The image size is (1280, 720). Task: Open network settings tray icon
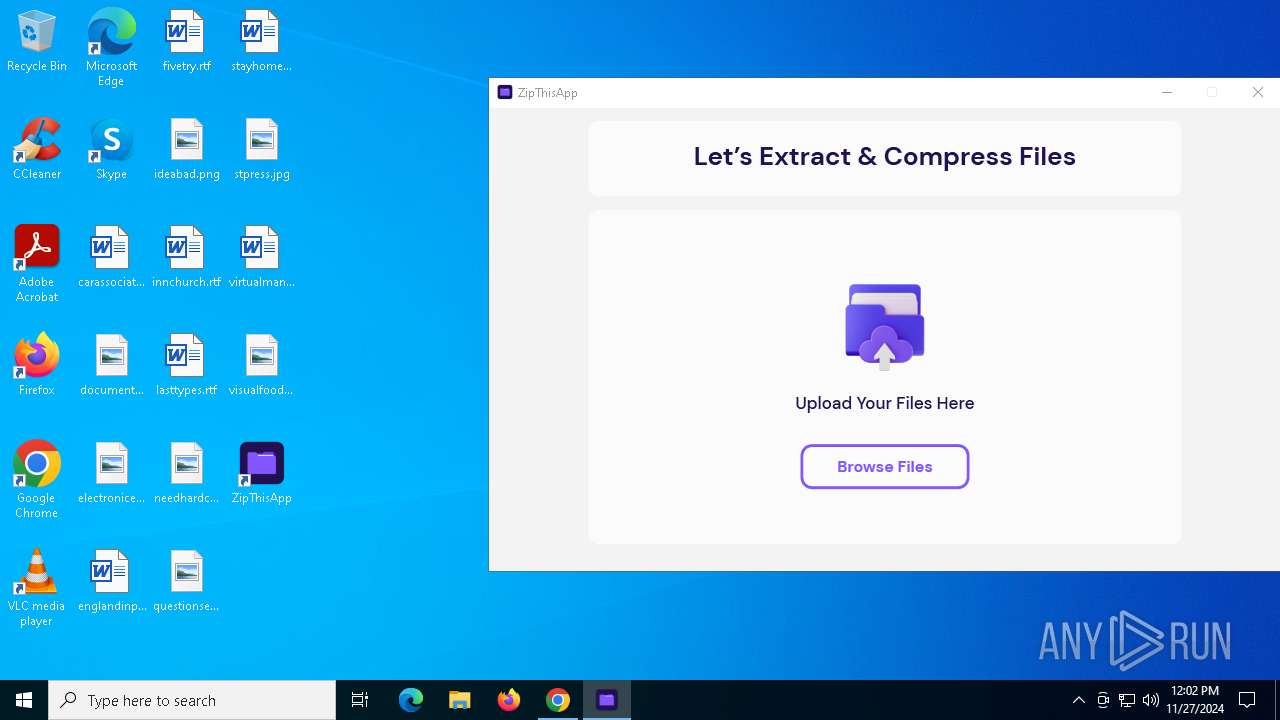click(x=1127, y=700)
